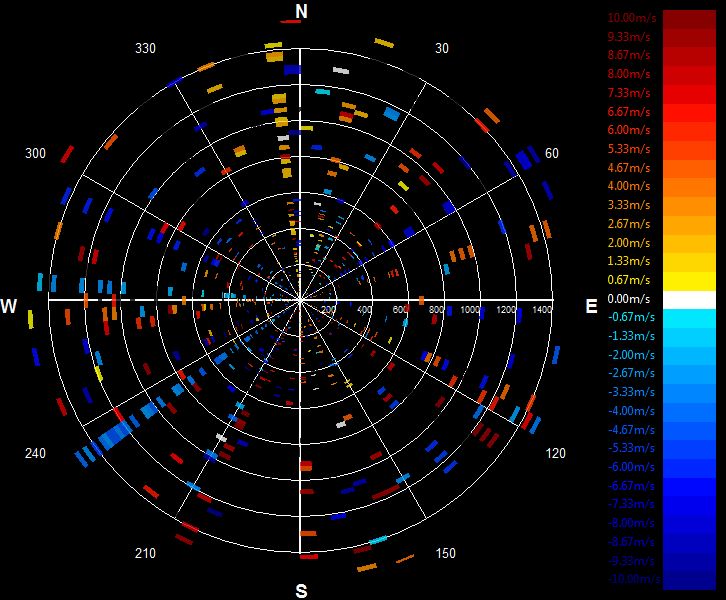The height and width of the screenshot is (600, 726).
Task: Click the 2.00m/s legend label
Action: (x=629, y=243)
